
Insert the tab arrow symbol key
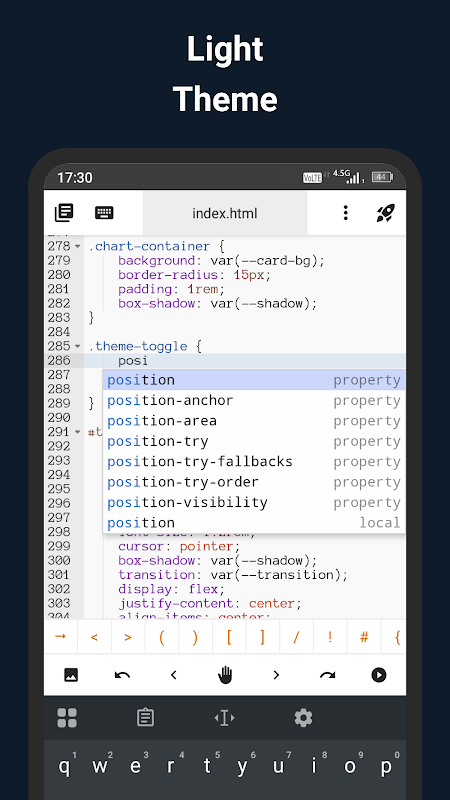(x=61, y=637)
